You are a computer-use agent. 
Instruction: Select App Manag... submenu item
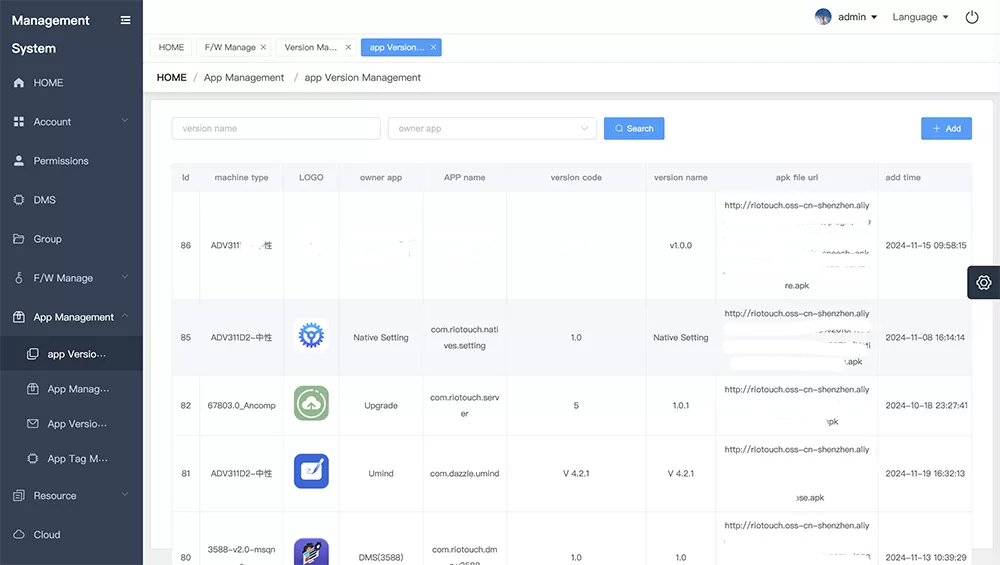pos(71,389)
